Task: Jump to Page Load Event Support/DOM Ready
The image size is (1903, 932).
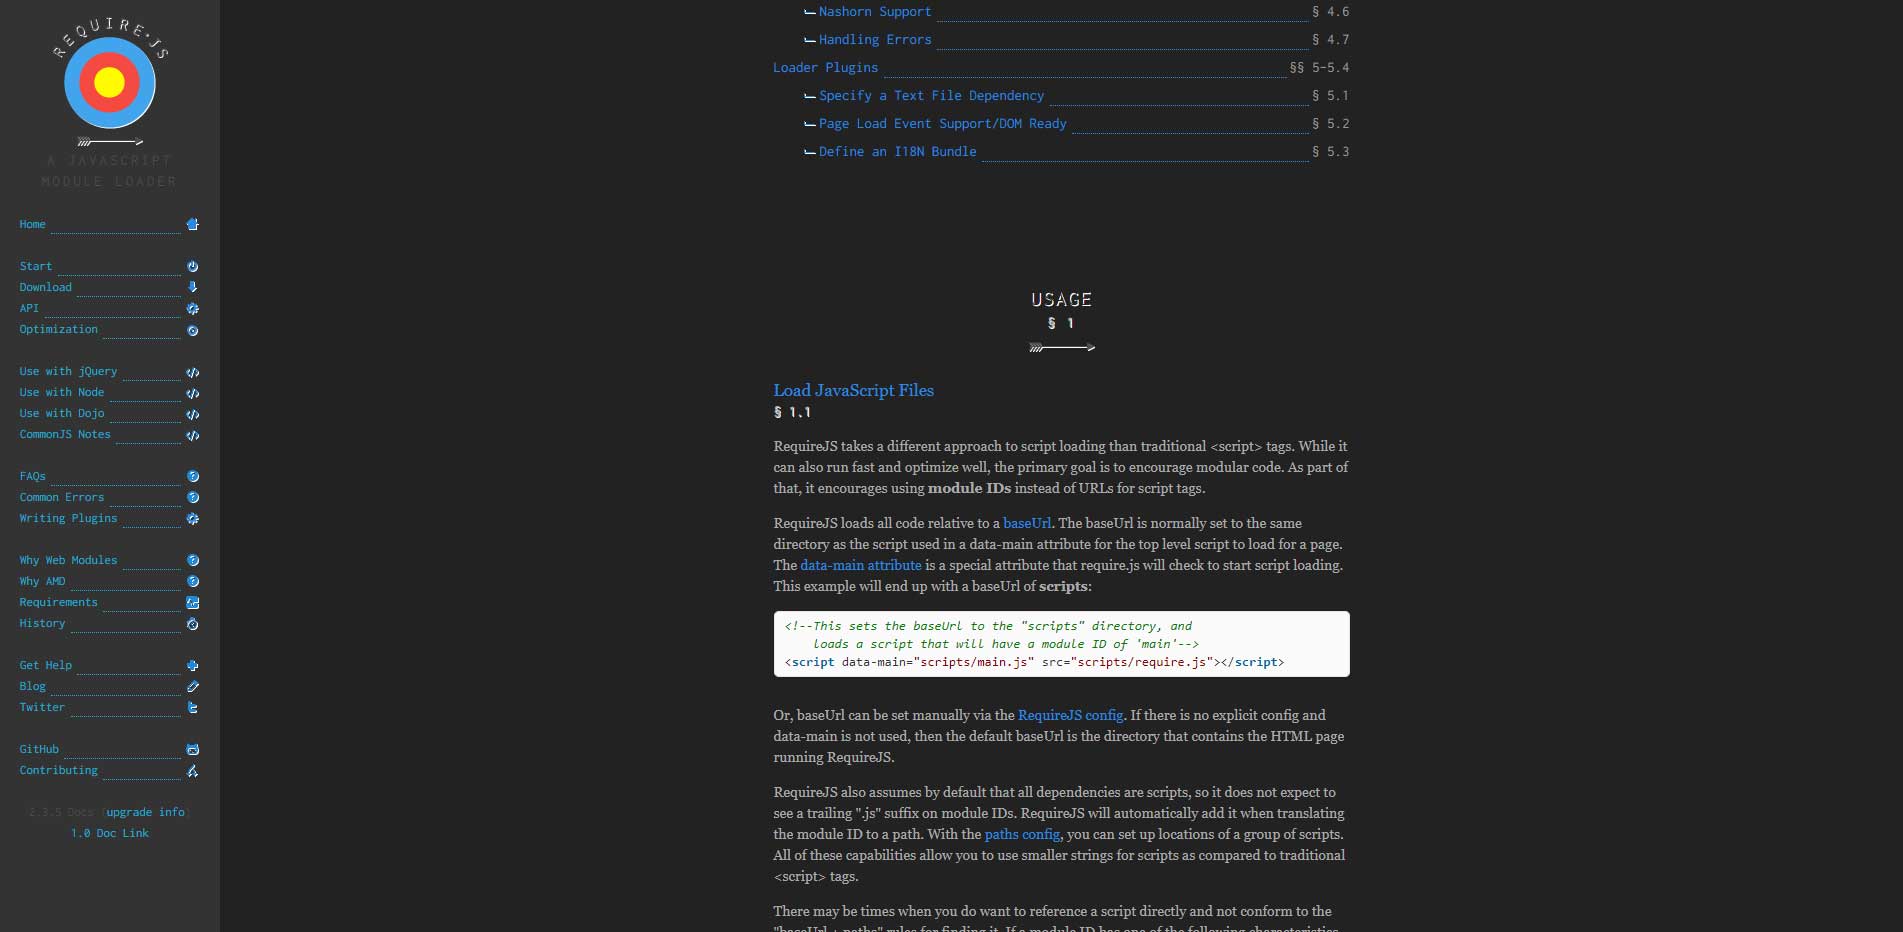Action: [x=943, y=124]
